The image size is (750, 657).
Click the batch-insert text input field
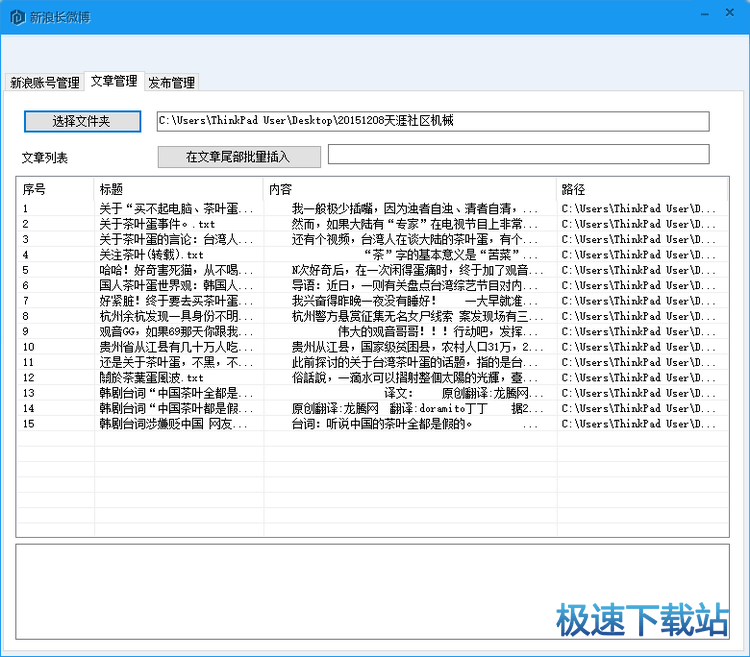pos(518,154)
